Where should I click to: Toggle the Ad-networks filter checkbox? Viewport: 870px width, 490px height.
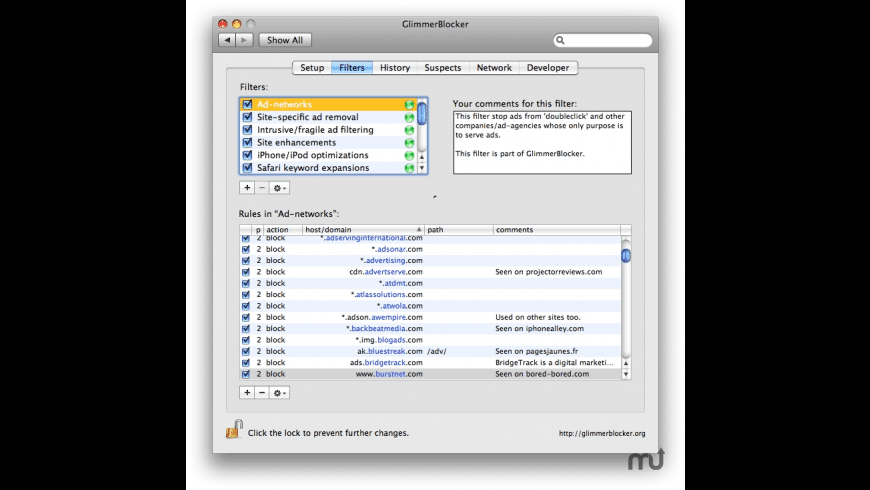247,104
